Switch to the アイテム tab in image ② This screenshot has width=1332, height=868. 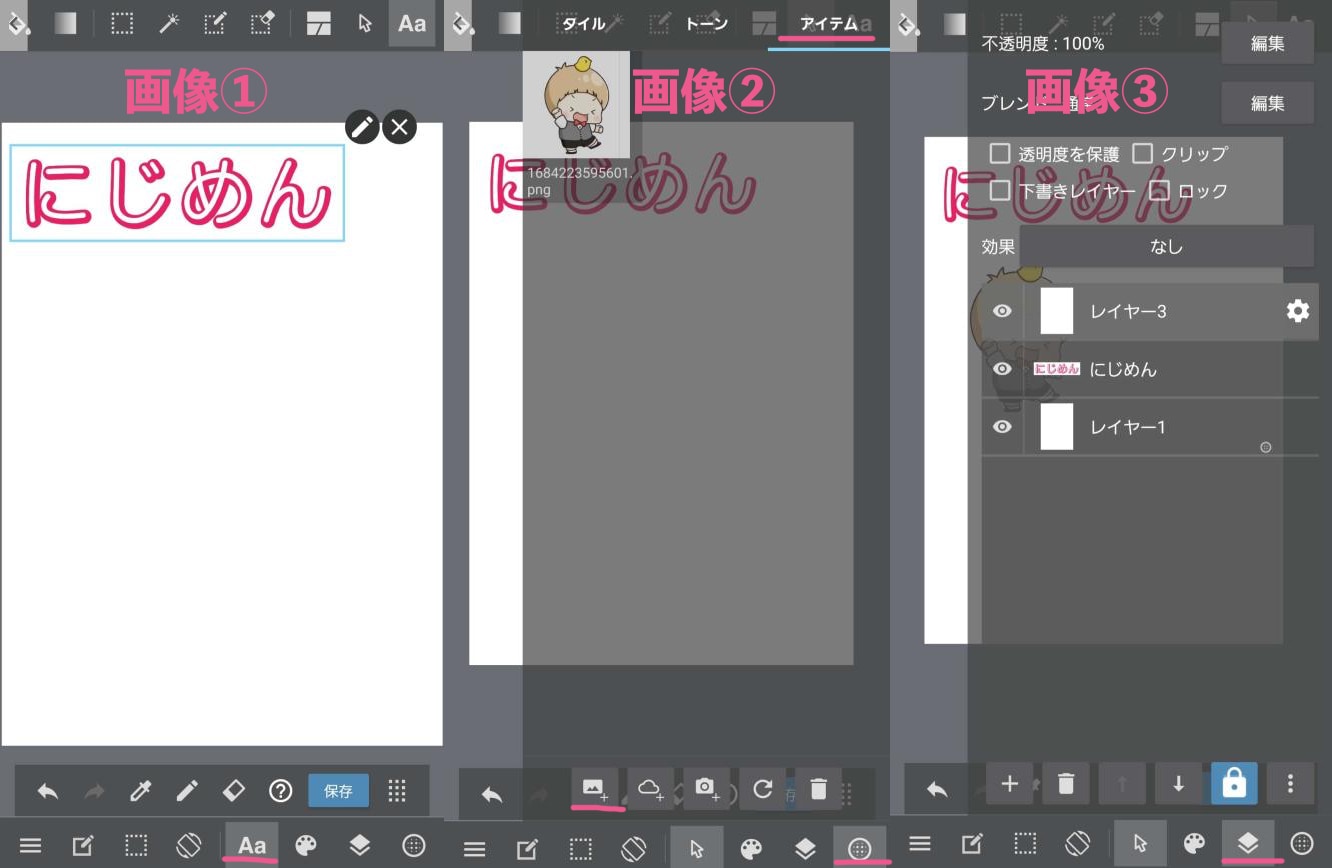[x=829, y=23]
